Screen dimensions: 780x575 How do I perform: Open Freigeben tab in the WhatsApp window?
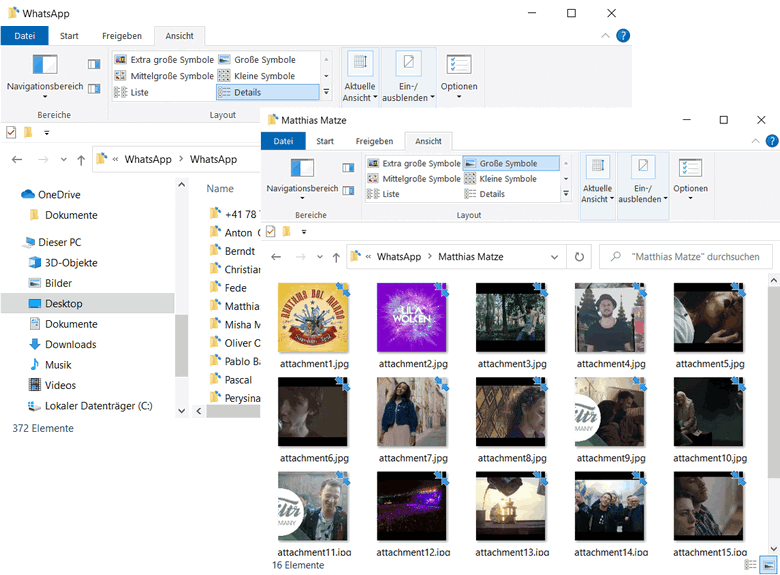click(x=122, y=36)
